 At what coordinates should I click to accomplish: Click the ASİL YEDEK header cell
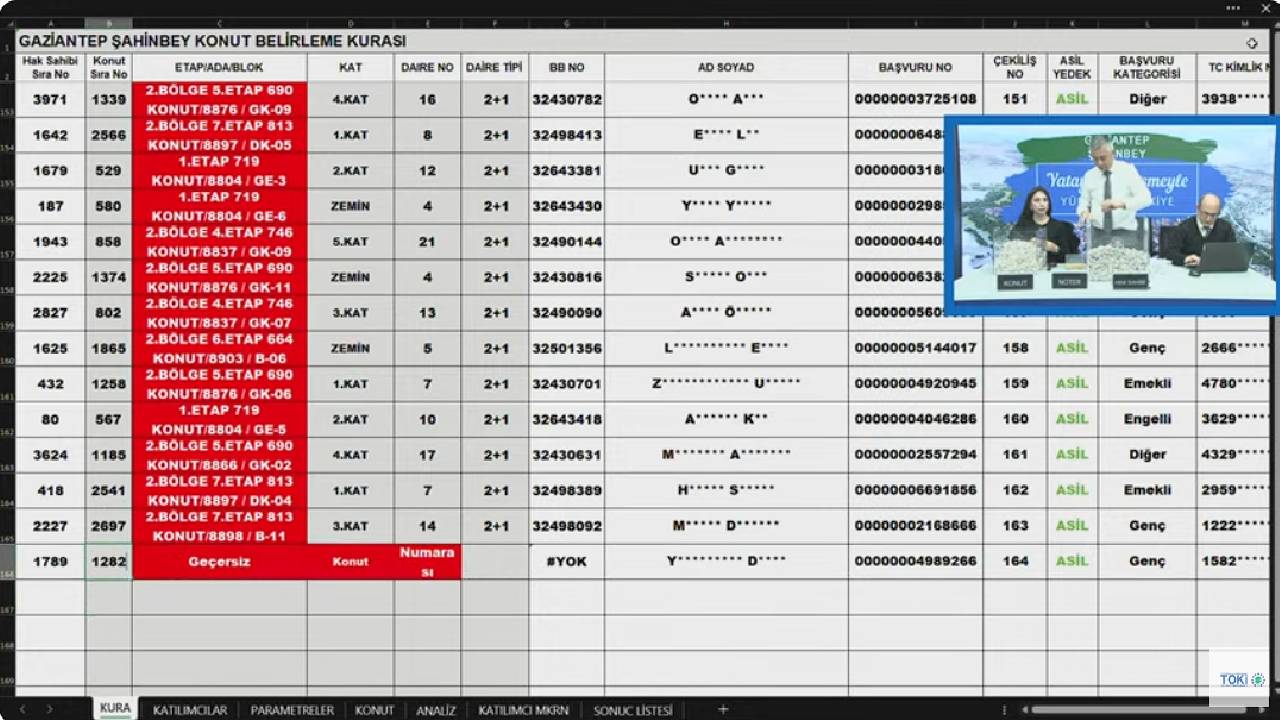(x=1071, y=67)
